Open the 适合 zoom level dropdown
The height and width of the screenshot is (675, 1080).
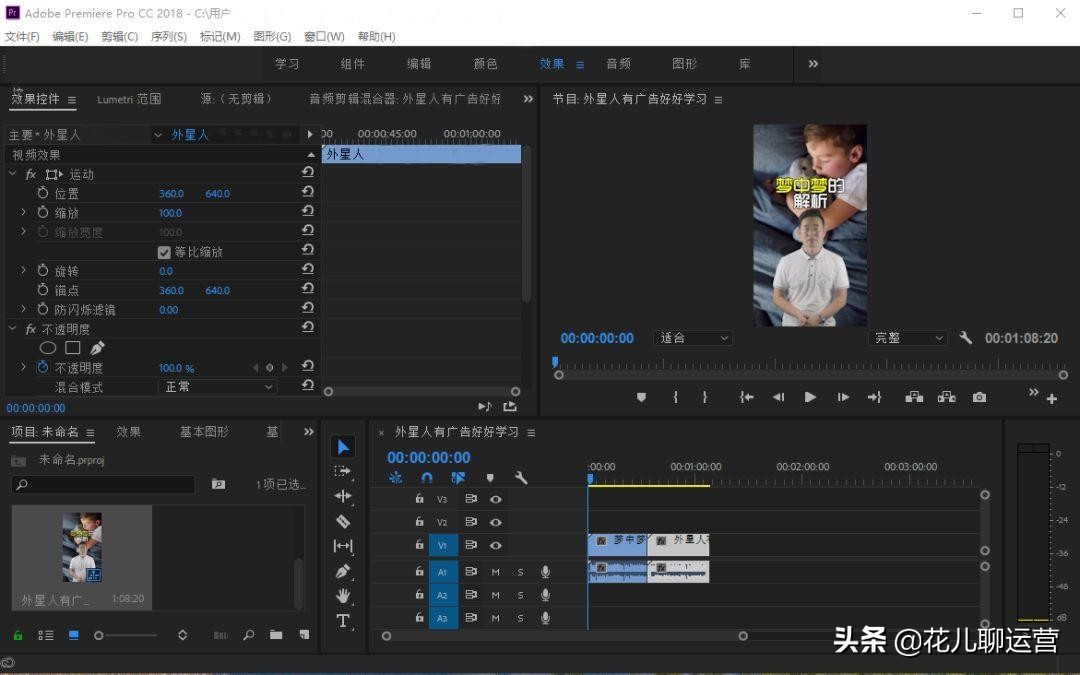[693, 338]
